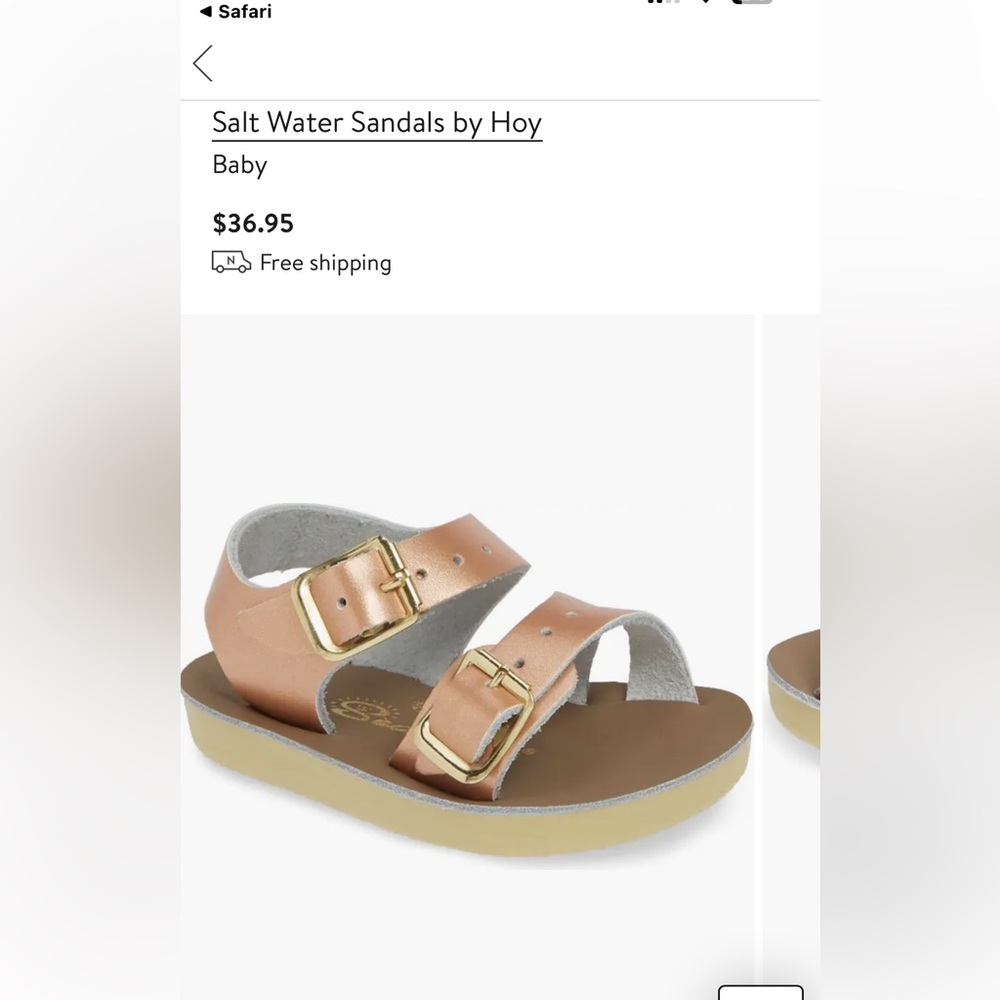Image resolution: width=1000 pixels, height=1000 pixels.
Task: Collapse the product detail view with the chevron
Action: (203, 63)
